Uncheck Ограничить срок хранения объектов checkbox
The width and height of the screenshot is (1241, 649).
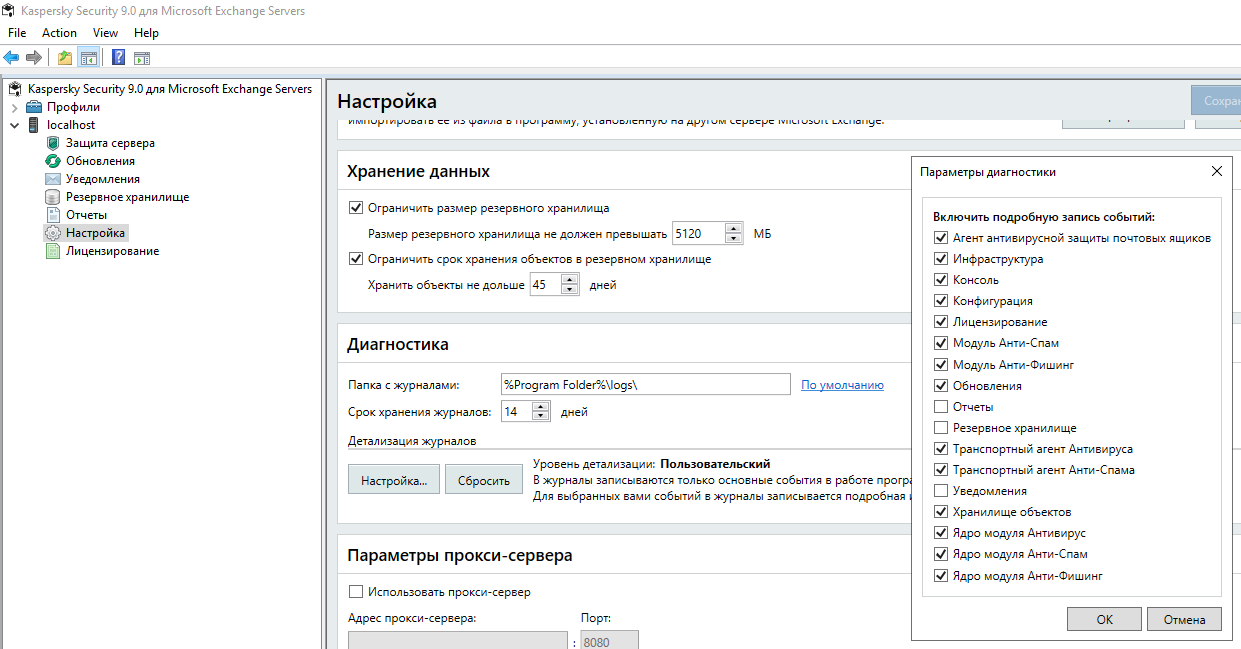click(x=355, y=259)
